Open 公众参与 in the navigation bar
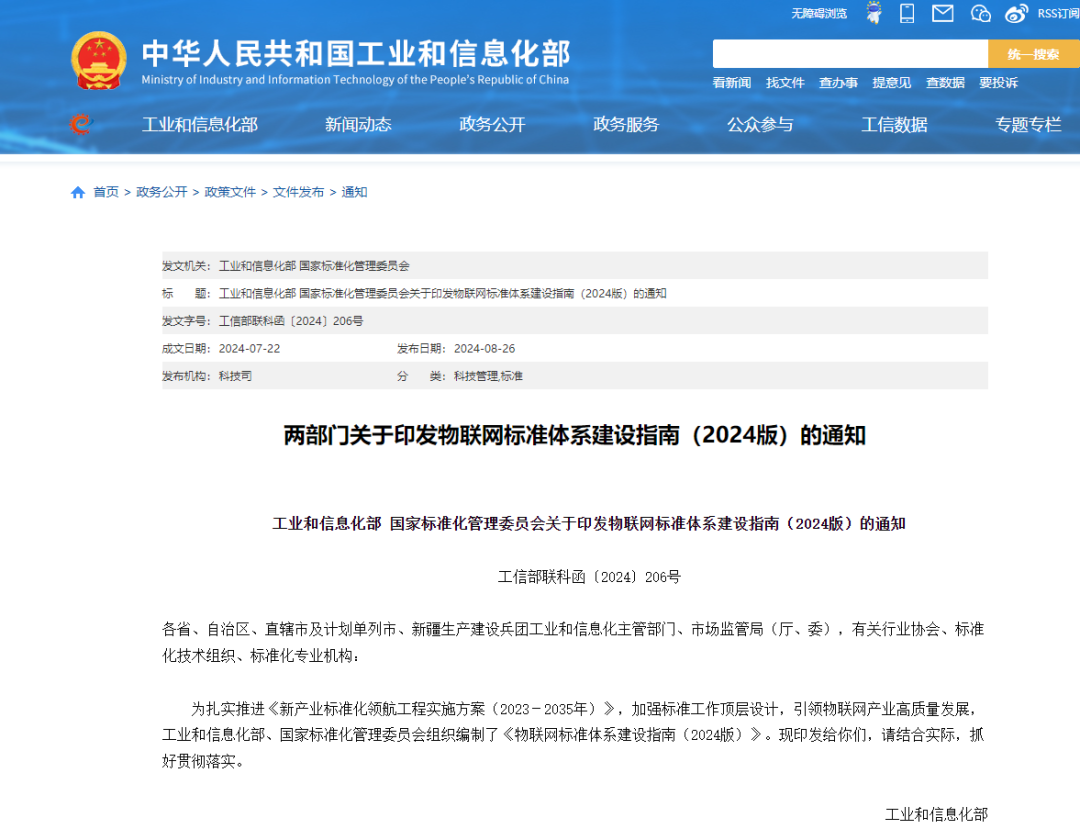The image size is (1080, 829). point(760,124)
